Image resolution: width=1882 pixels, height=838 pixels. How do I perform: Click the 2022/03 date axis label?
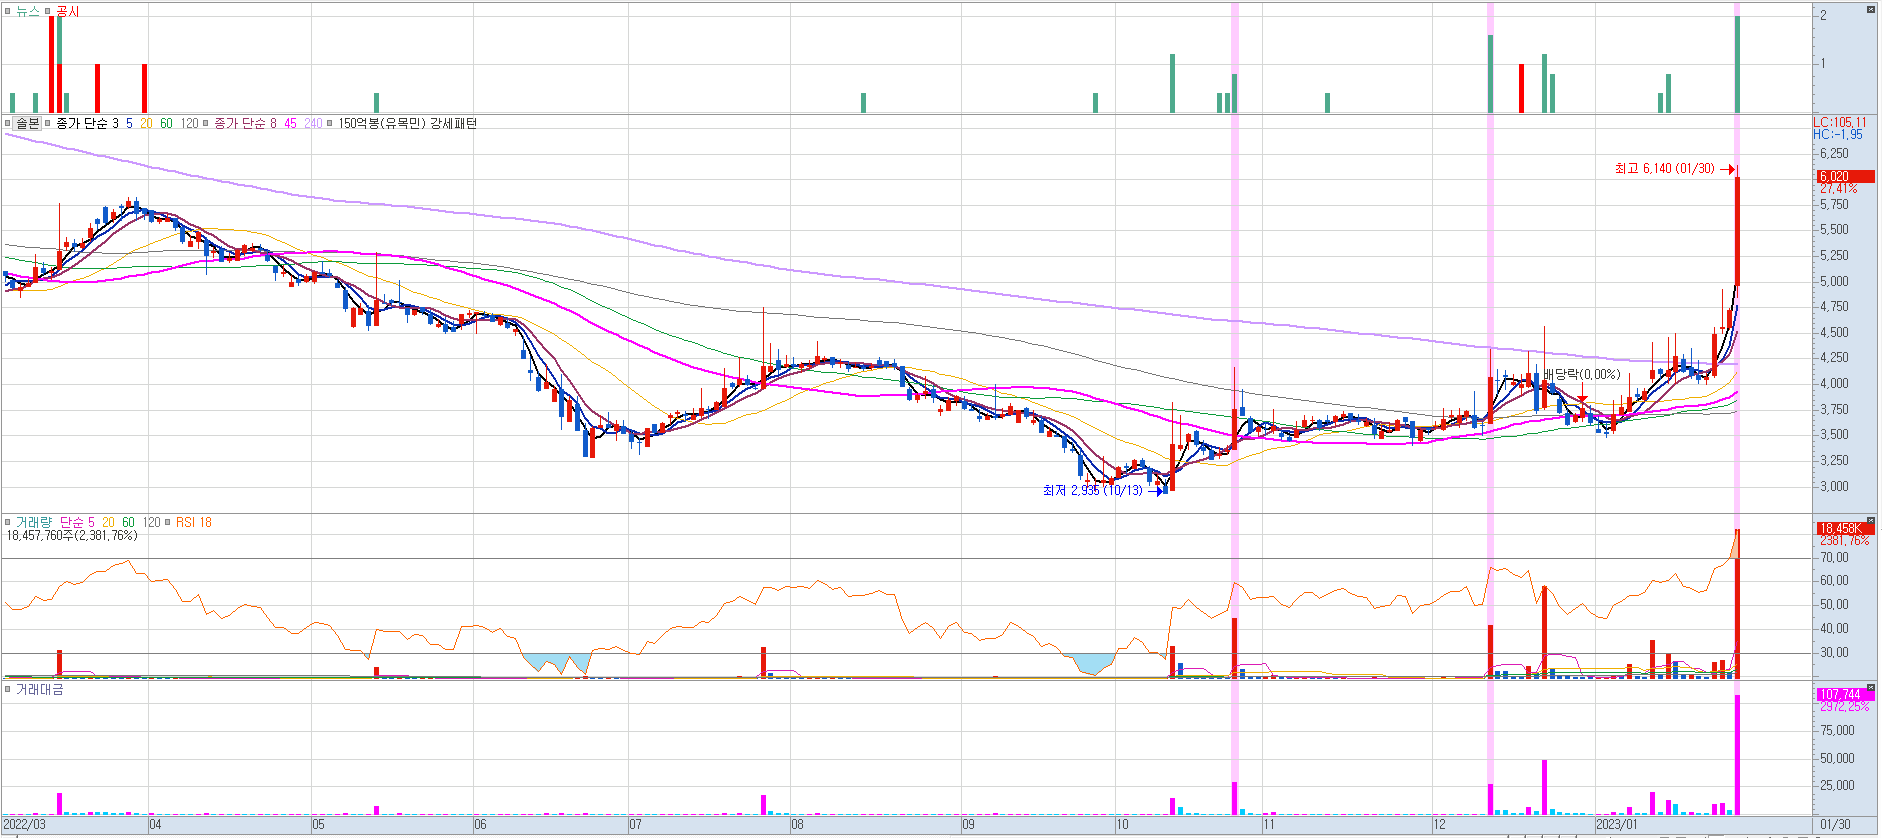(x=24, y=825)
